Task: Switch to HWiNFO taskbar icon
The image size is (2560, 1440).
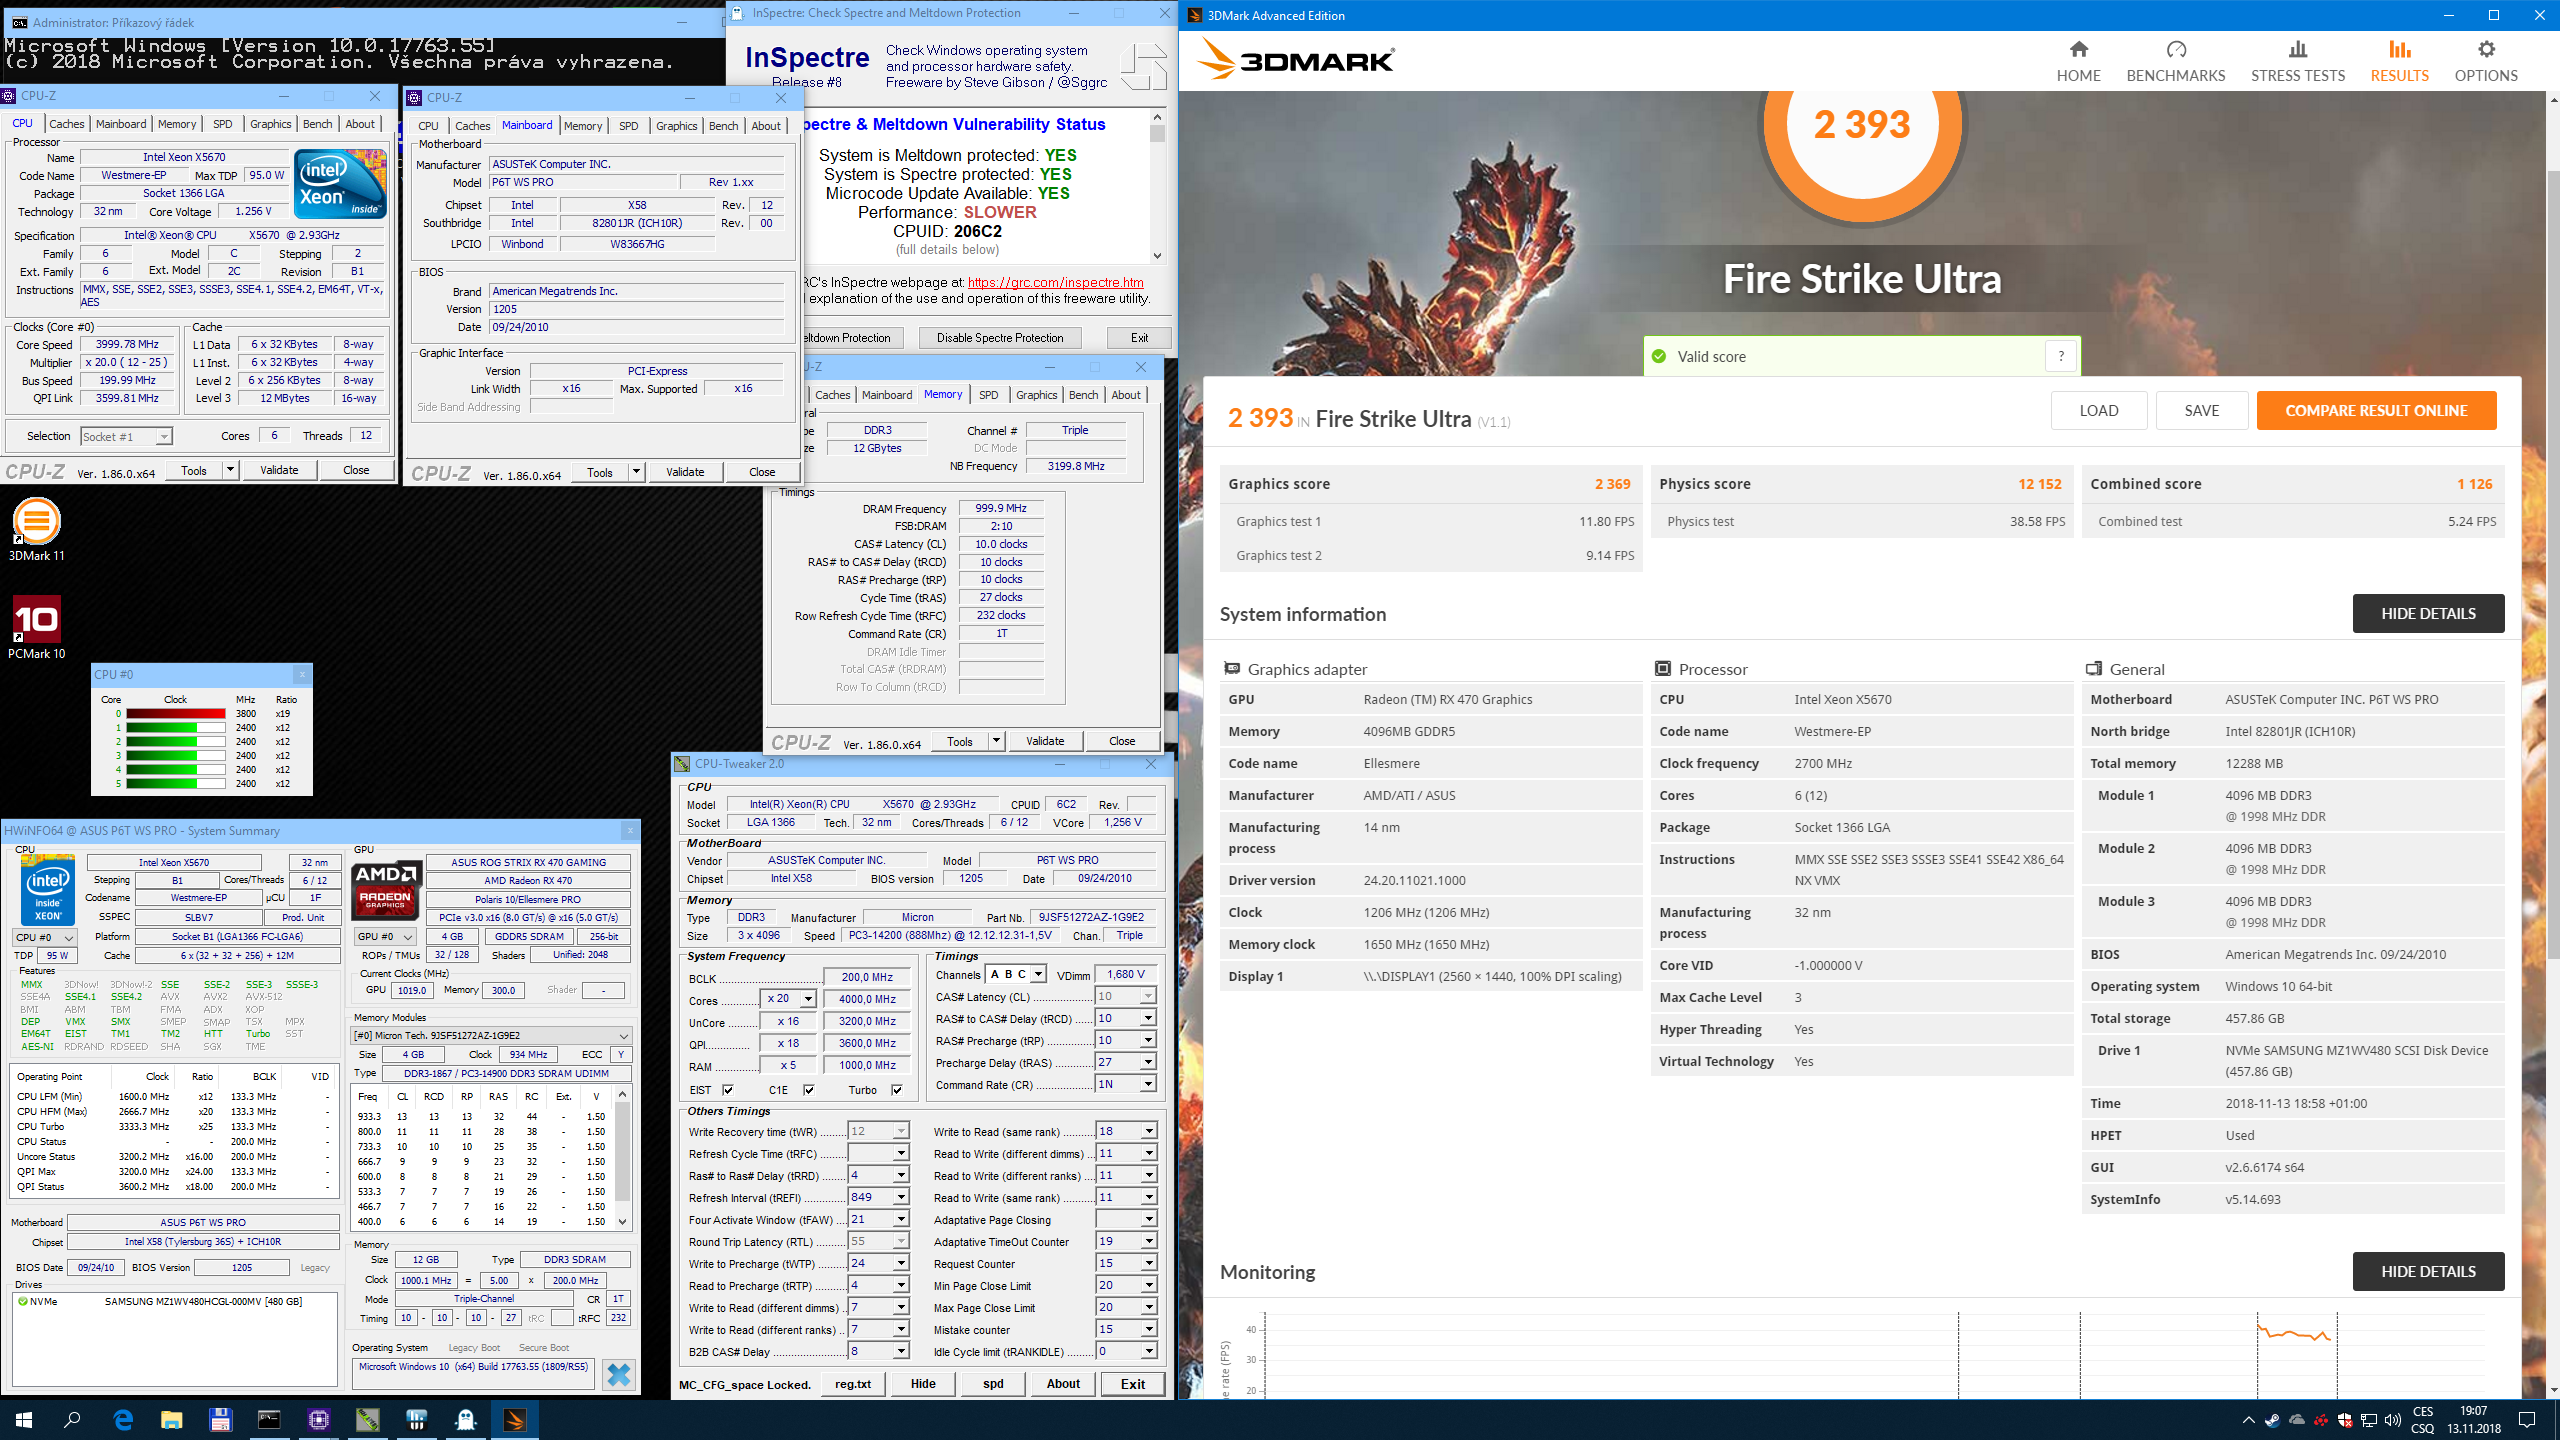Action: tap(417, 1419)
